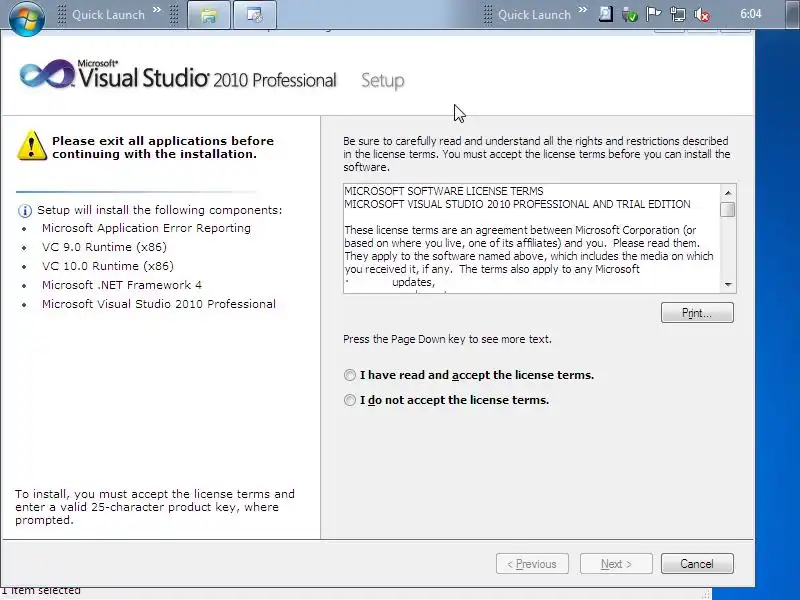The height and width of the screenshot is (600, 800).
Task: Click inside the license terms text box
Action: pos(532,238)
